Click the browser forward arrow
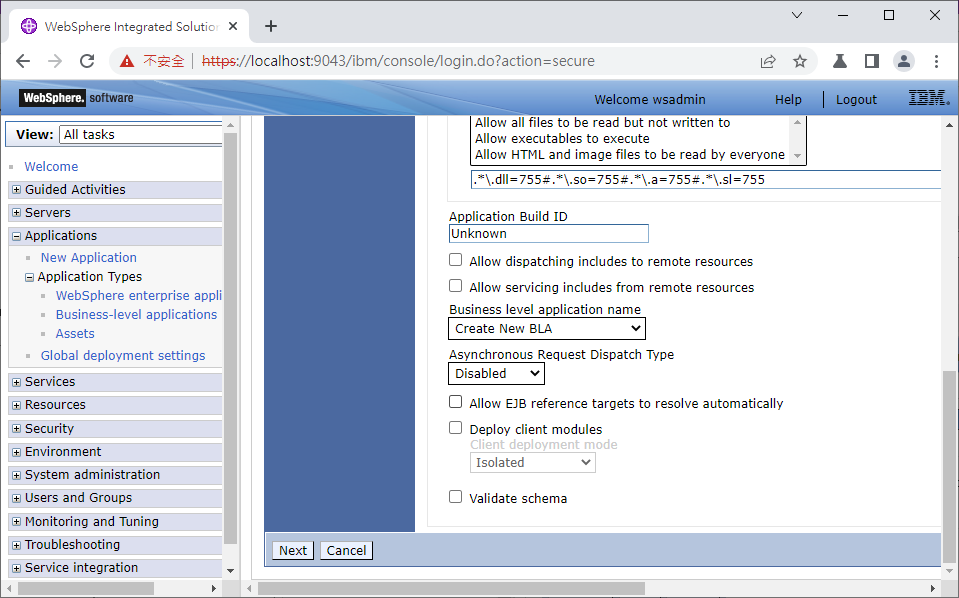This screenshot has height=598, width=959. click(x=55, y=61)
